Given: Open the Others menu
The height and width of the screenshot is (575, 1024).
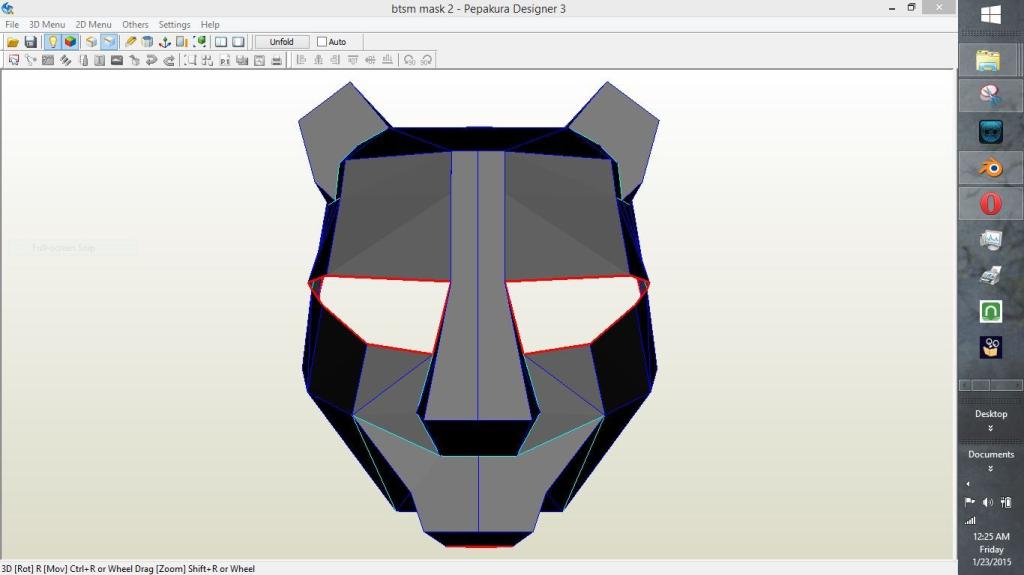Looking at the screenshot, I should pyautogui.click(x=135, y=24).
